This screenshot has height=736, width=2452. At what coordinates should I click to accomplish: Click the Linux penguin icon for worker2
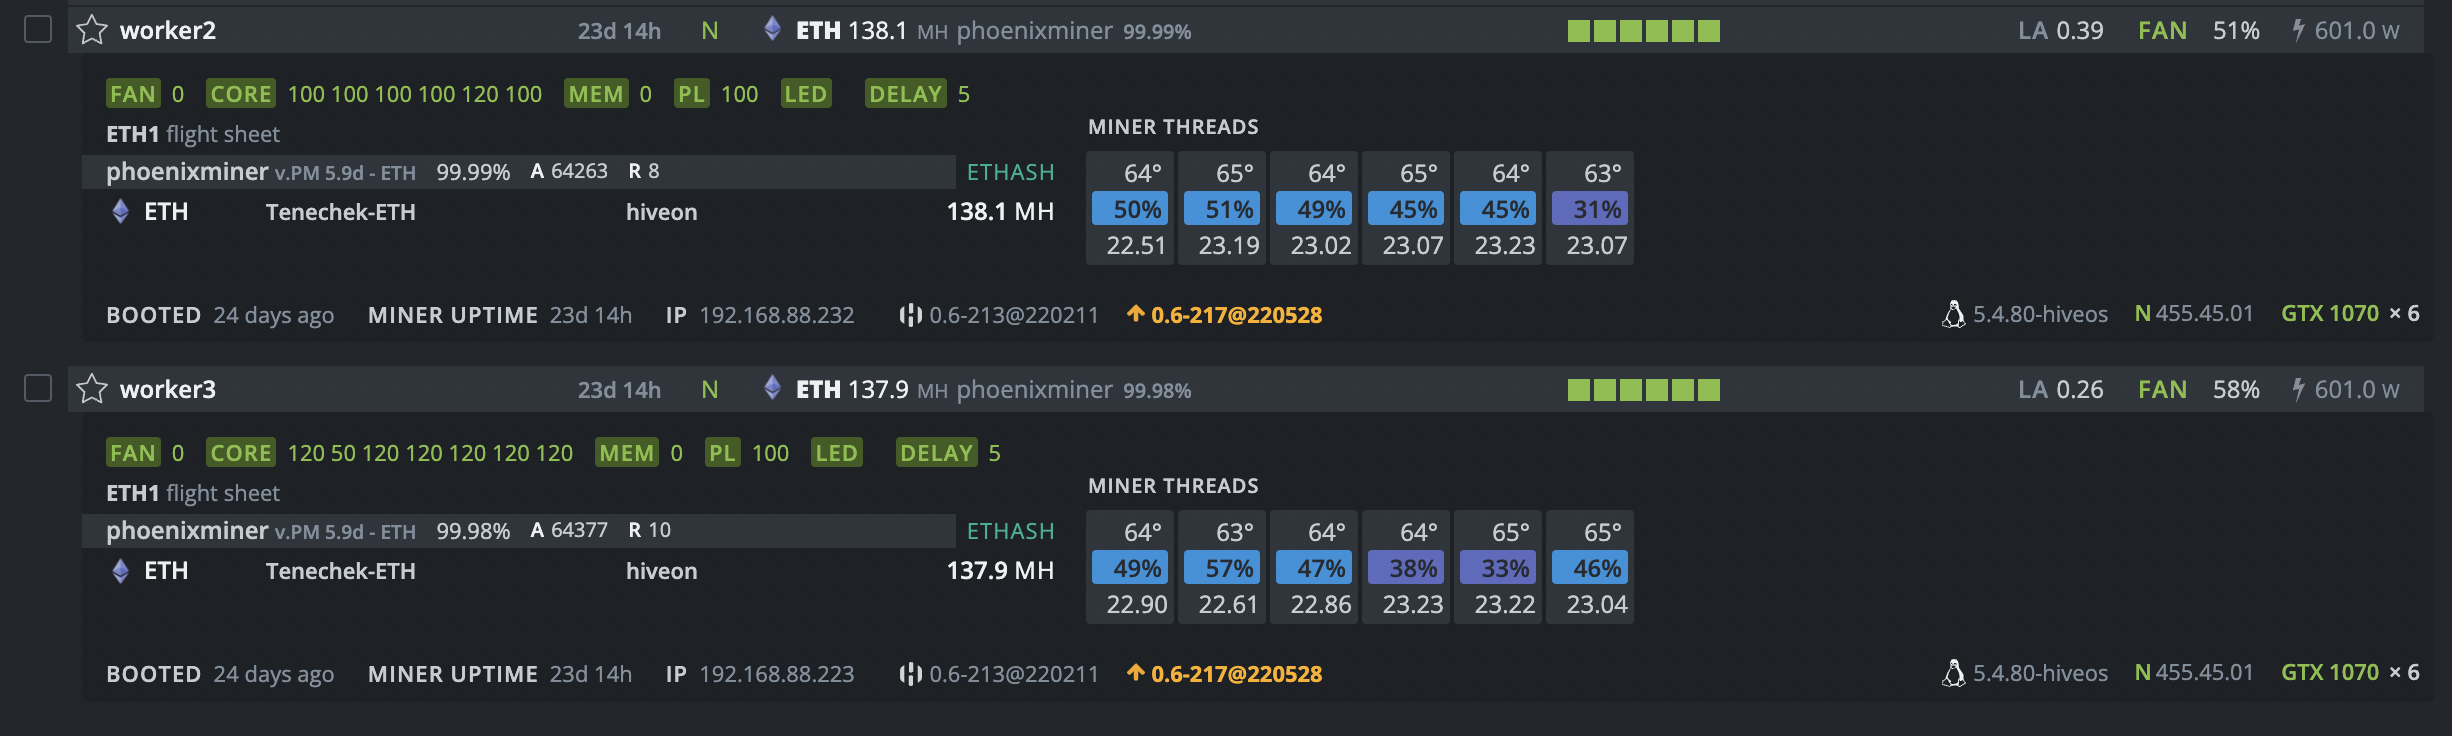[1953, 314]
